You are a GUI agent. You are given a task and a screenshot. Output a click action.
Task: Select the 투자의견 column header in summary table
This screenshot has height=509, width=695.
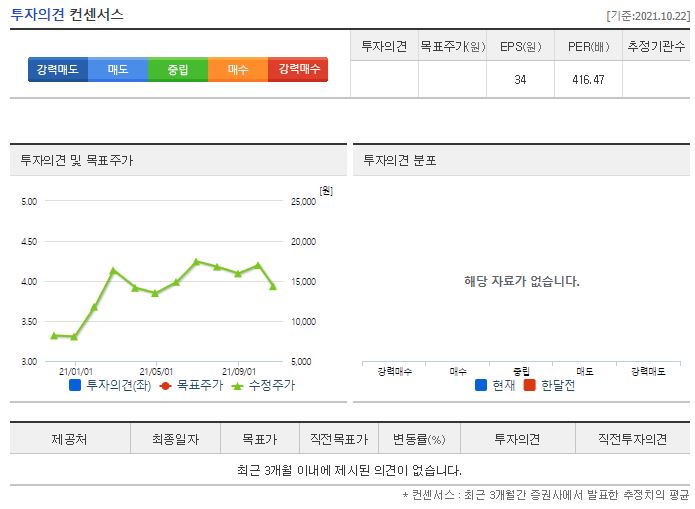tap(384, 46)
